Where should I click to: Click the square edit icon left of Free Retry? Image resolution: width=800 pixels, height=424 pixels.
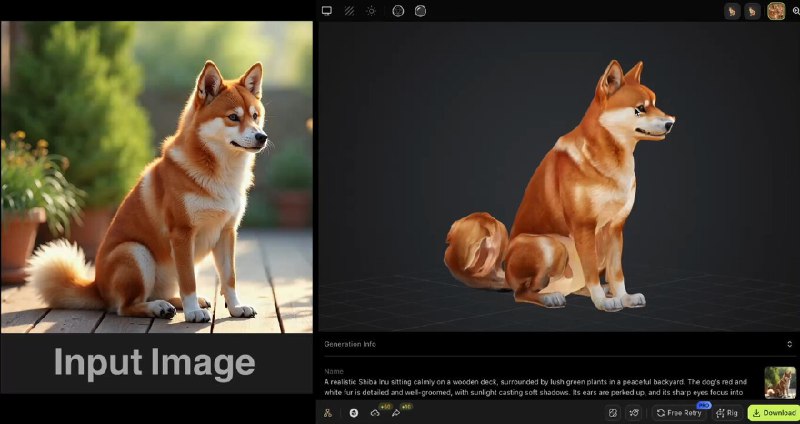612,412
